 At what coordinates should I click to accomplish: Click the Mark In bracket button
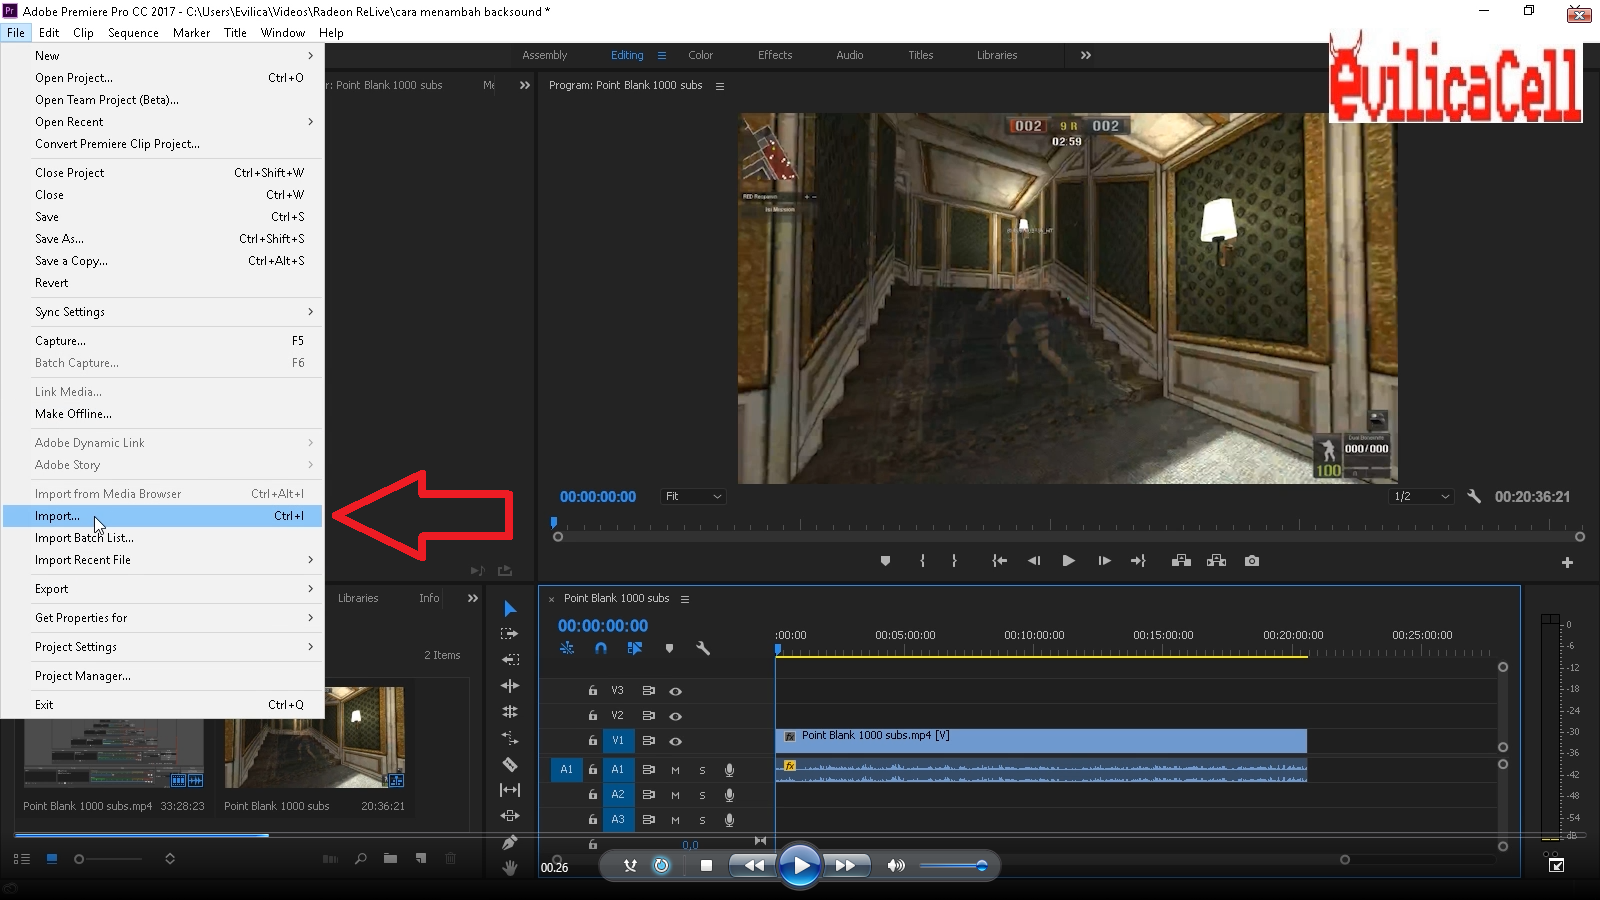coord(922,561)
